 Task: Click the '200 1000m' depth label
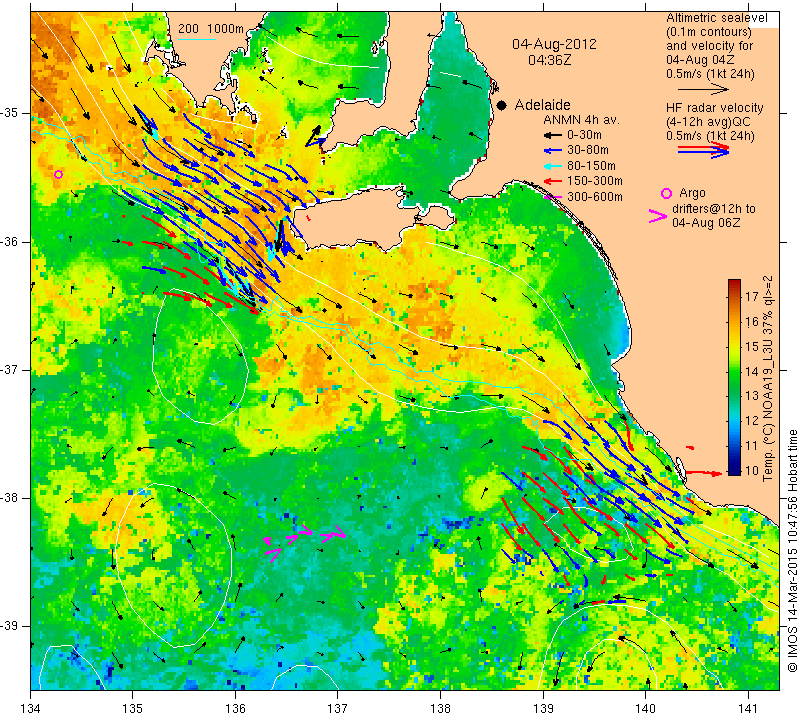[x=211, y=29]
